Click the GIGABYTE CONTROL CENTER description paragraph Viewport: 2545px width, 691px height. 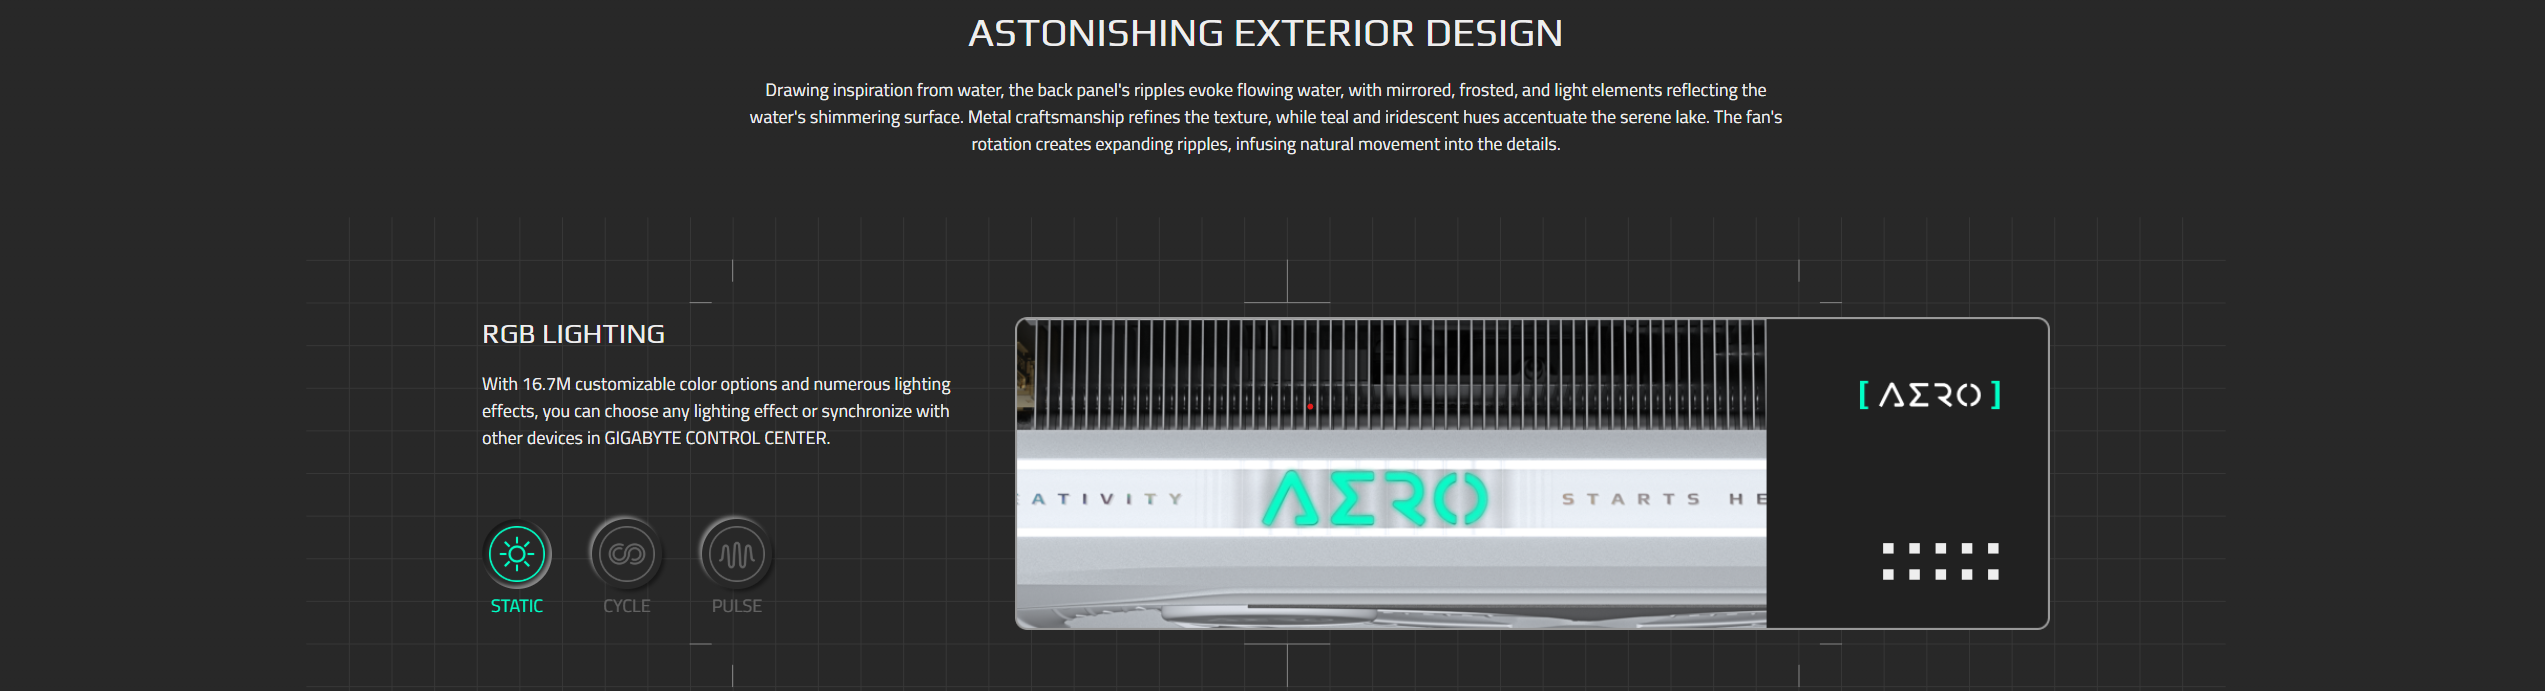[x=716, y=411]
